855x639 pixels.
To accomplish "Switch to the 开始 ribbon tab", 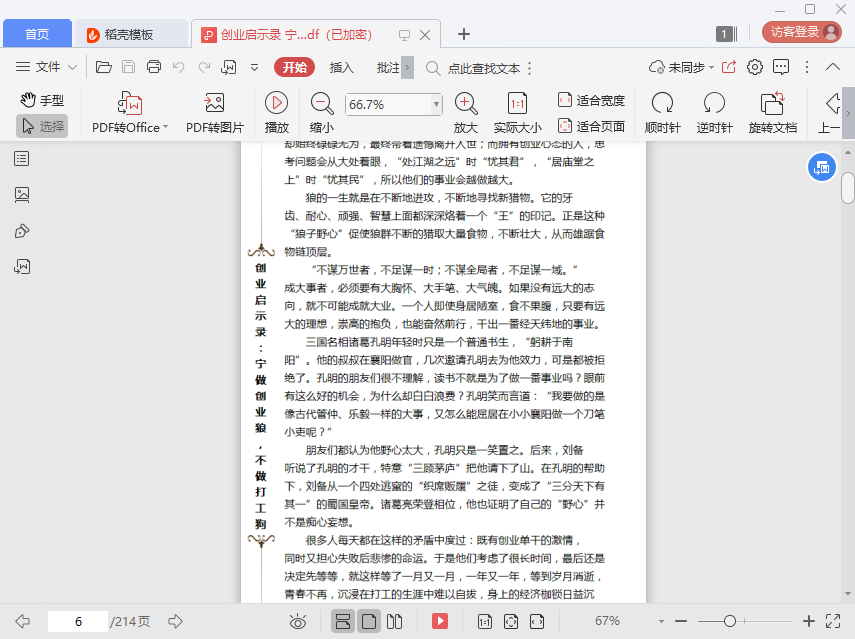I will tap(294, 67).
